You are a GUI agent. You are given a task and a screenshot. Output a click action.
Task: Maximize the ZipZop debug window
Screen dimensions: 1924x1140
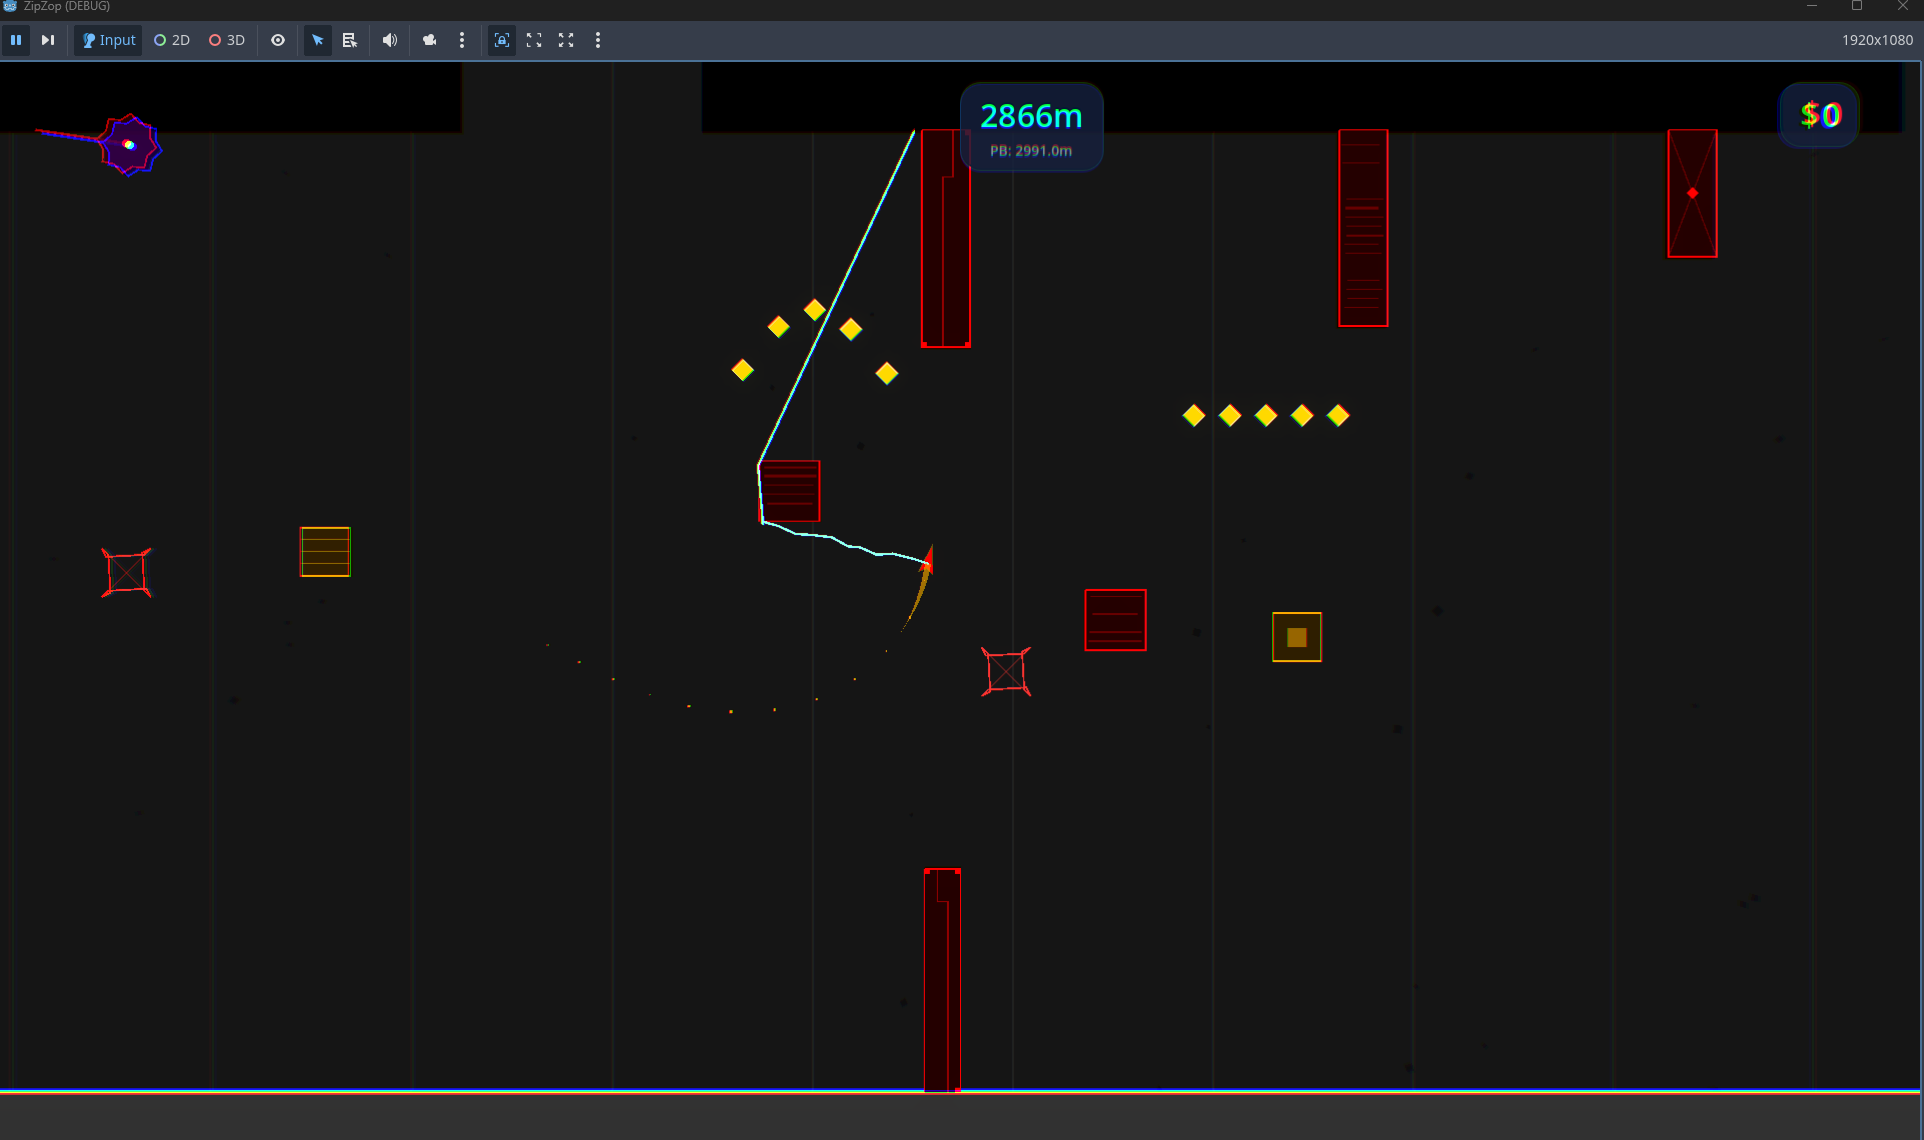click(x=1857, y=6)
